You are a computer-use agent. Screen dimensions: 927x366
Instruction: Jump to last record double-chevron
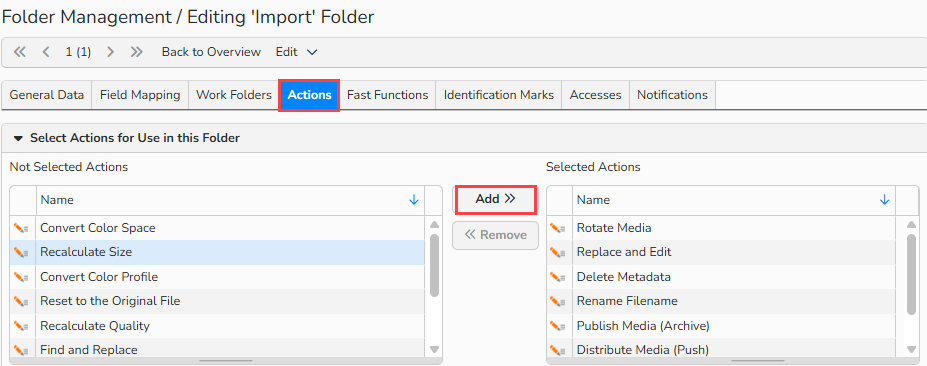137,52
